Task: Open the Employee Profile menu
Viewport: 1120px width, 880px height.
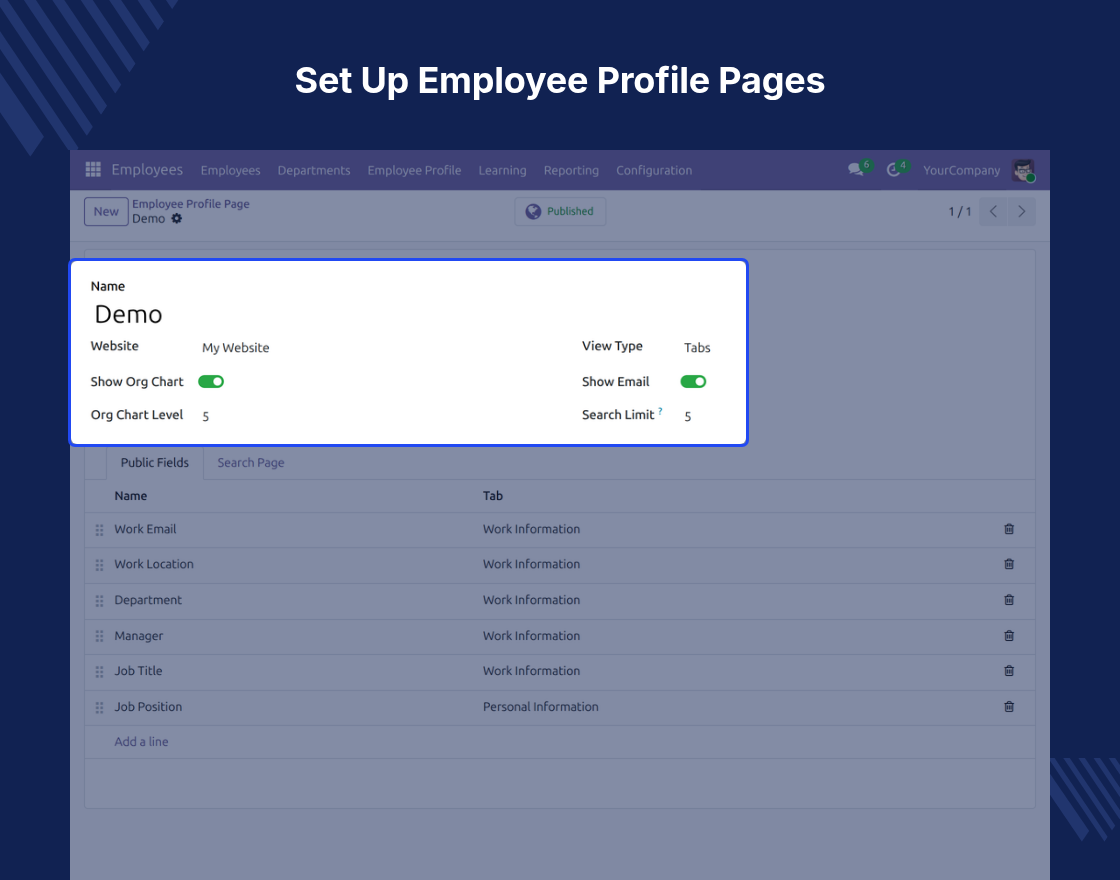Action: [x=414, y=170]
